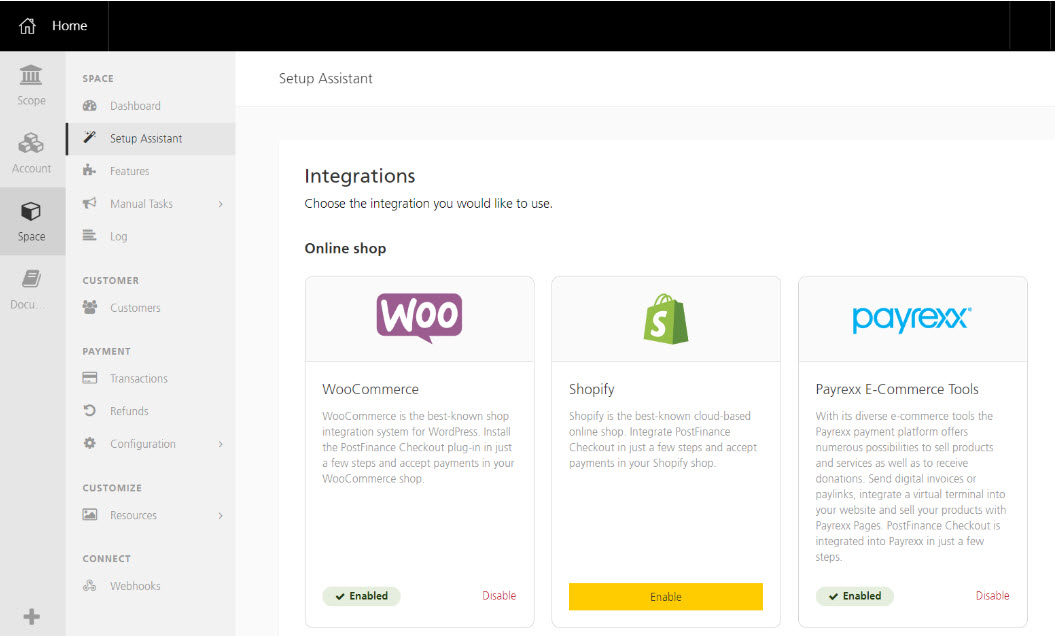This screenshot has width=1055, height=636.
Task: Expand the Resources chevron
Action: click(x=221, y=516)
